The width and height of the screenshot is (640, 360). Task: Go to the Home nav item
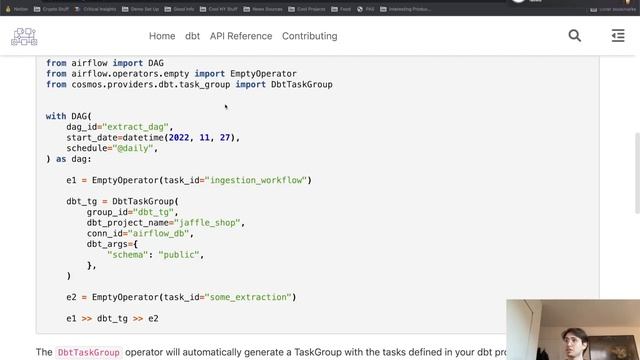pos(162,36)
